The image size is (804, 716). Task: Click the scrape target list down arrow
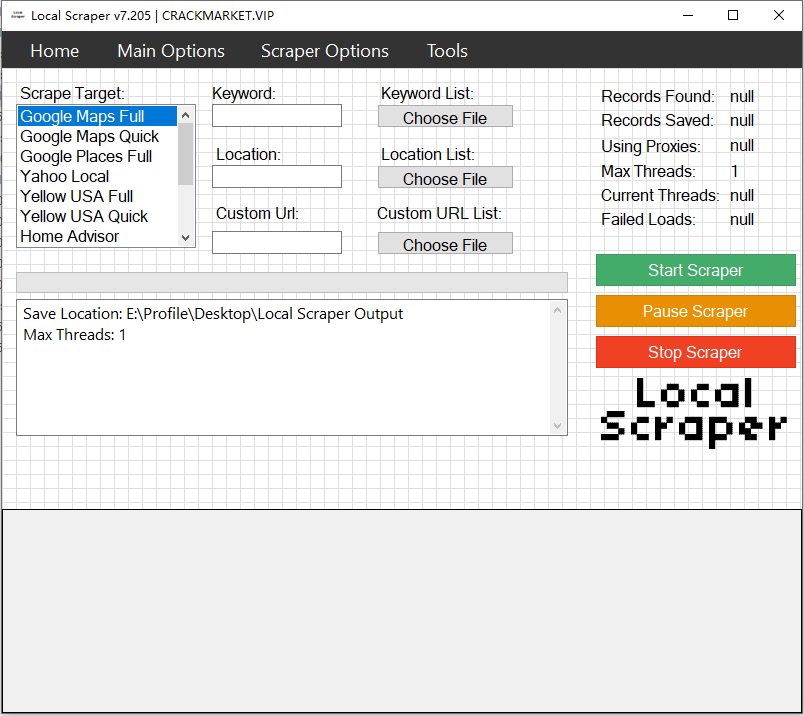tap(186, 237)
